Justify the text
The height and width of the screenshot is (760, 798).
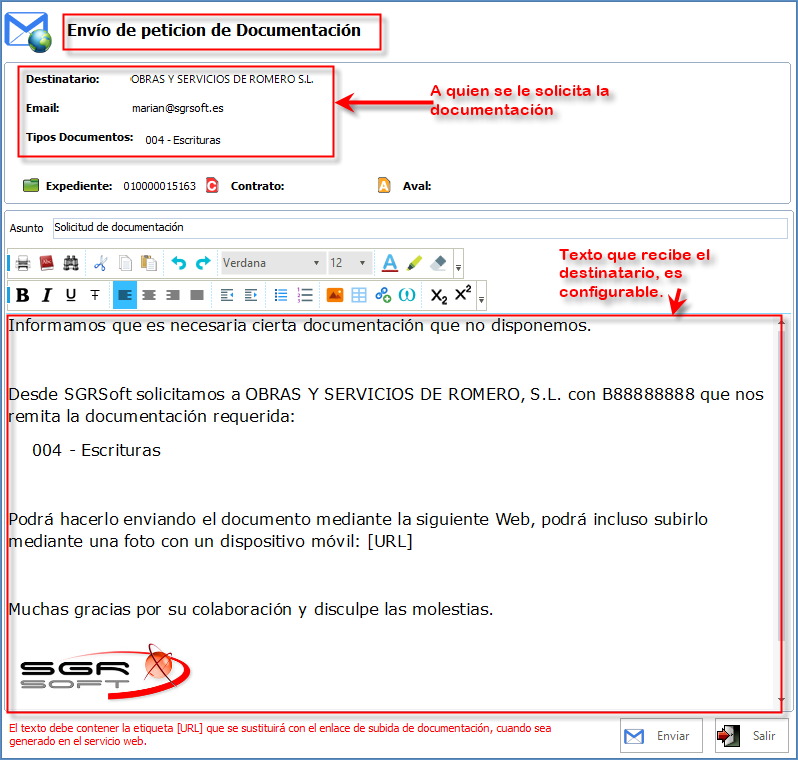click(197, 295)
